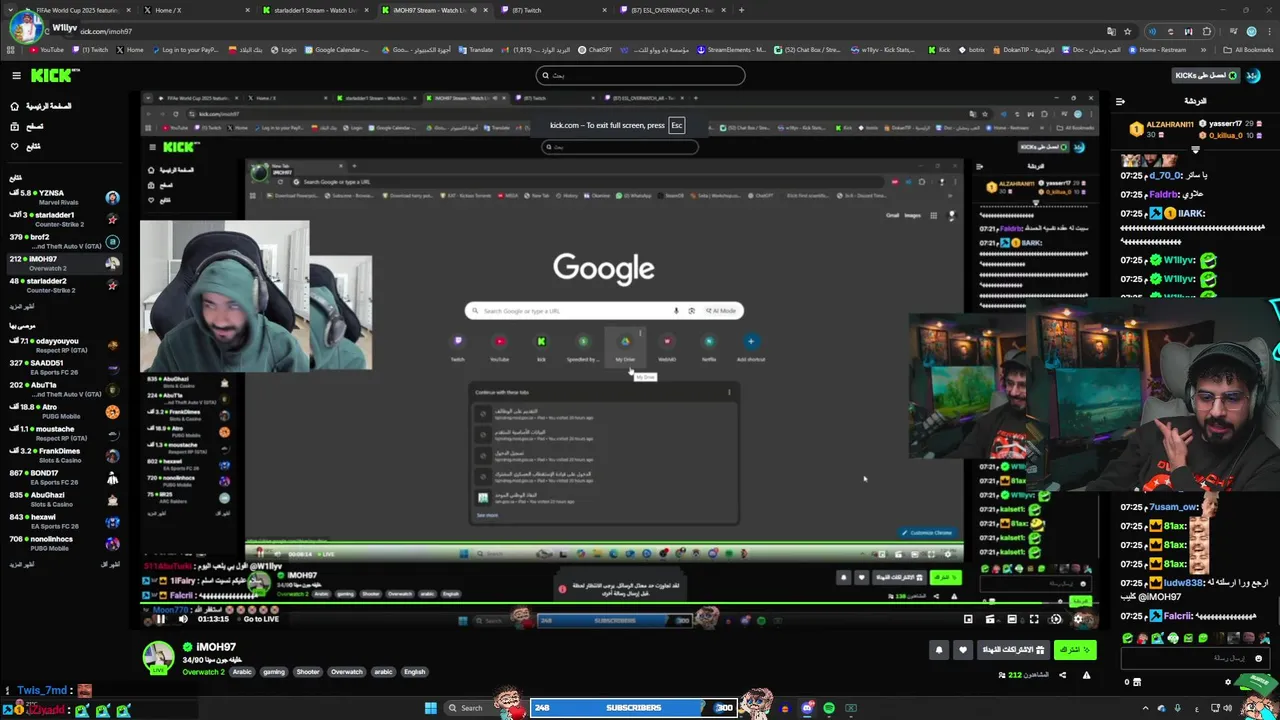Screen dimensions: 1280x720
Task: Toggle theater mode in video player
Action: [1012, 619]
